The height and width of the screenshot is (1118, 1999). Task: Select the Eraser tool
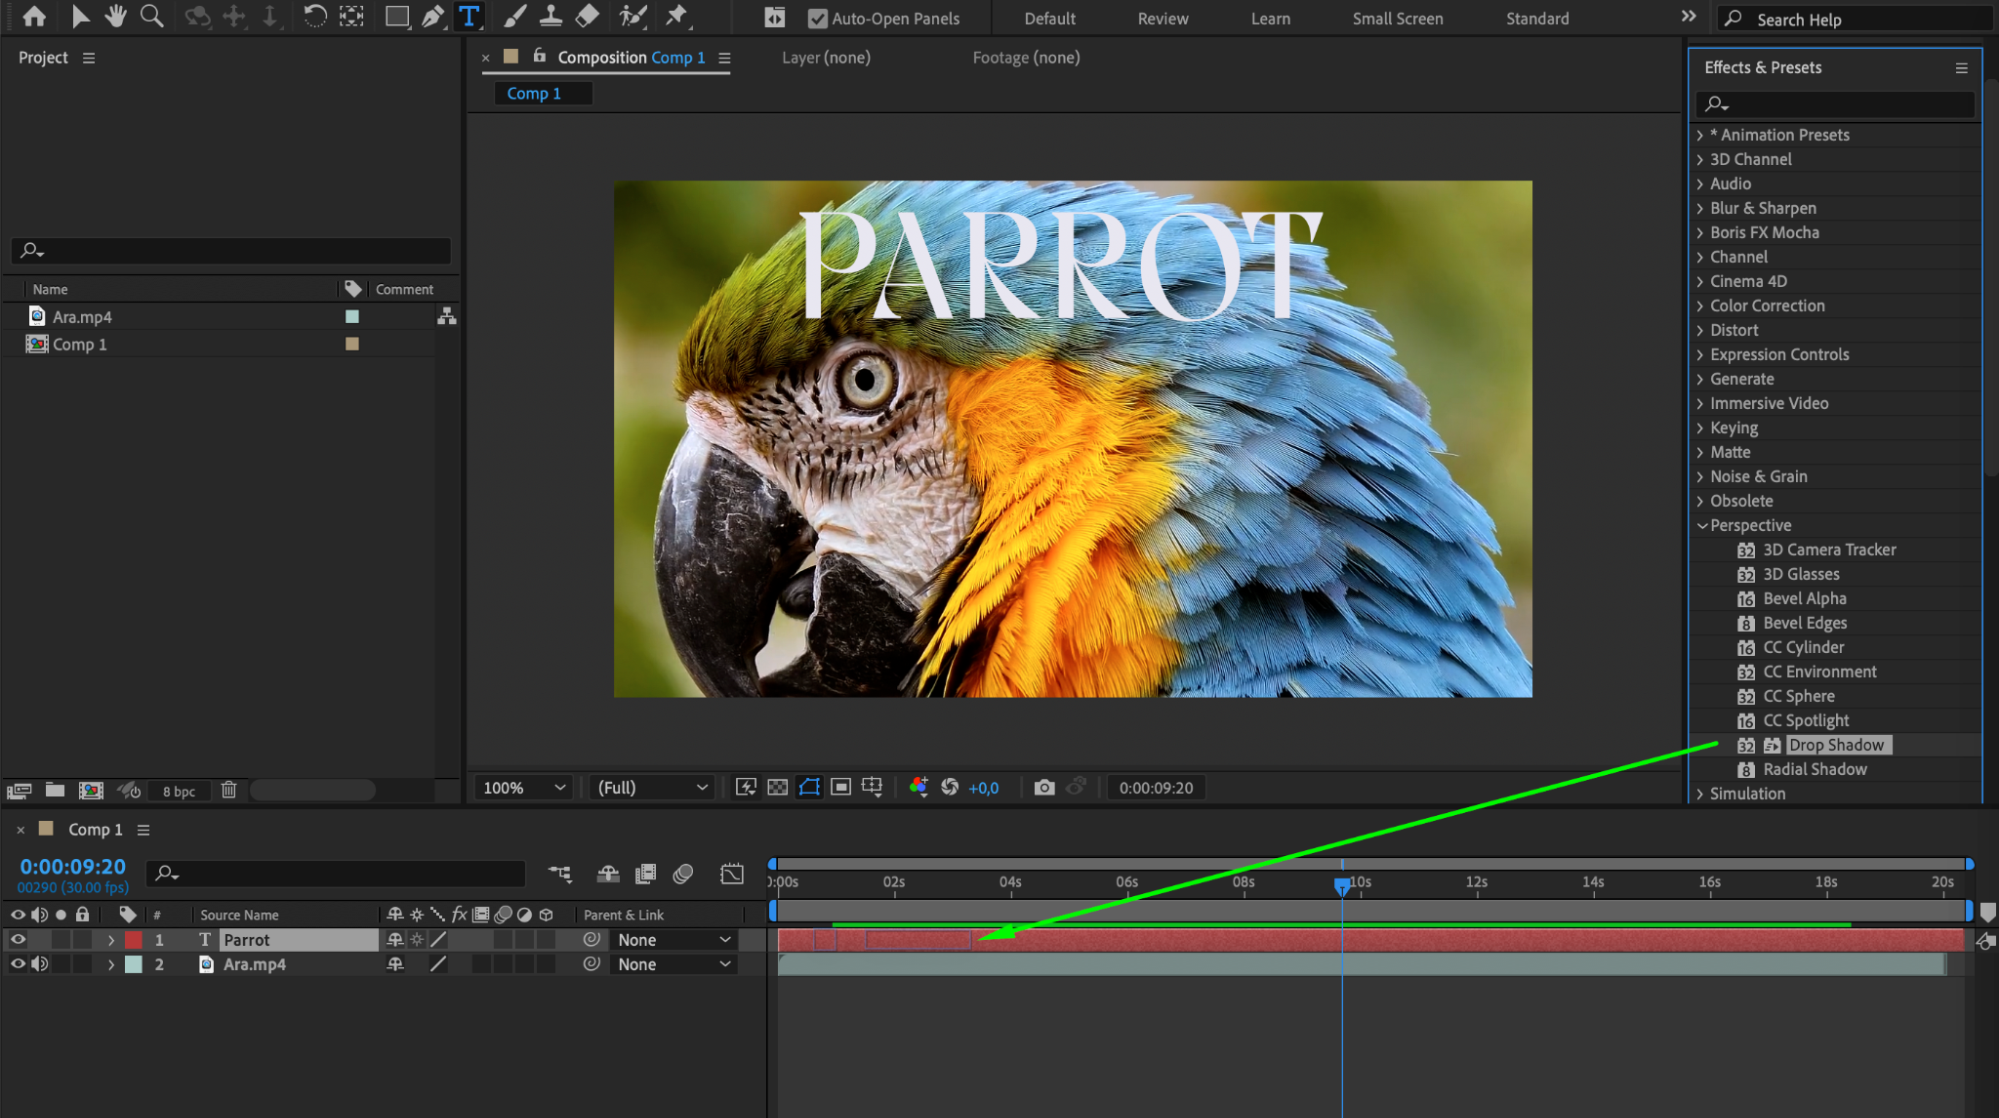(x=588, y=16)
